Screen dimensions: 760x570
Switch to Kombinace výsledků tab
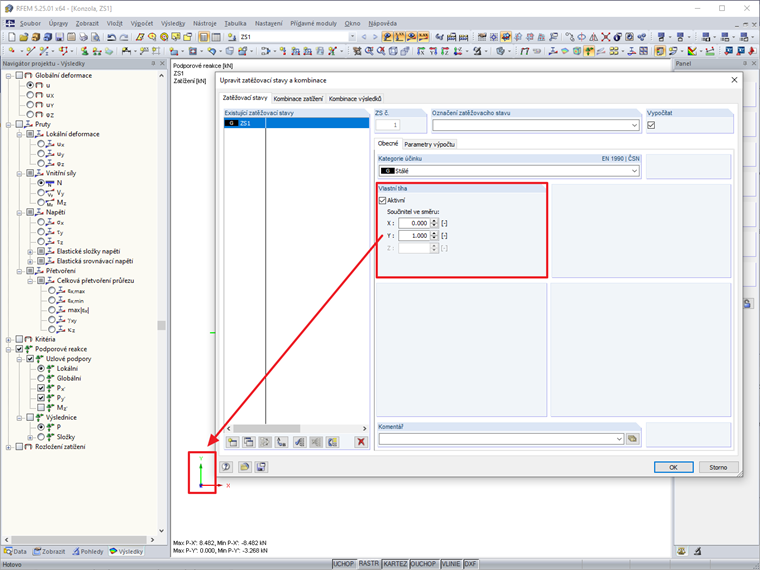[355, 98]
